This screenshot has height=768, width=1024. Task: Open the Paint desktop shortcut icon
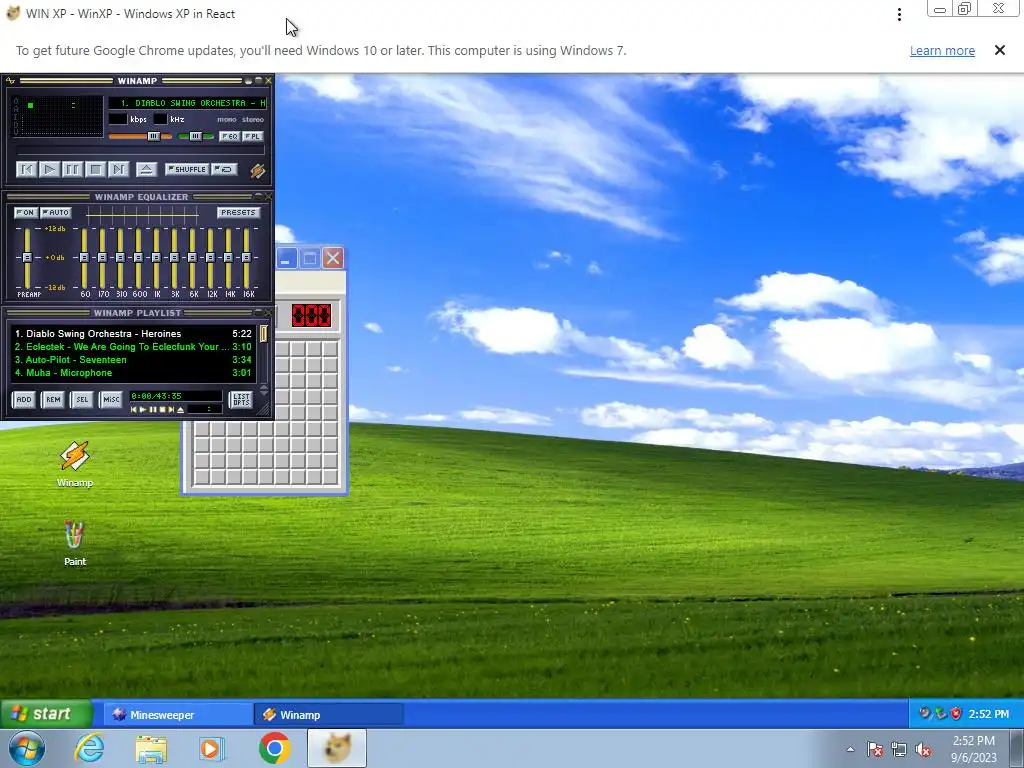click(74, 543)
